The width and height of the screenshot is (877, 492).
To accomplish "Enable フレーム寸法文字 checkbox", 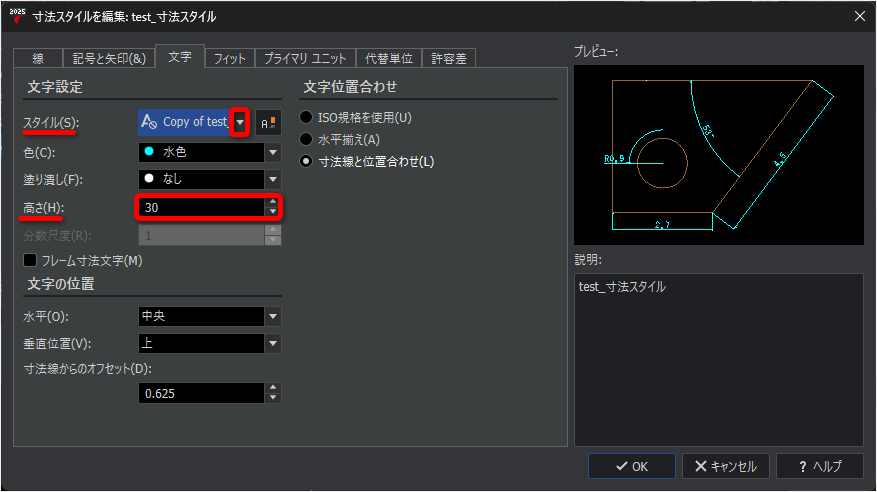I will (30, 261).
